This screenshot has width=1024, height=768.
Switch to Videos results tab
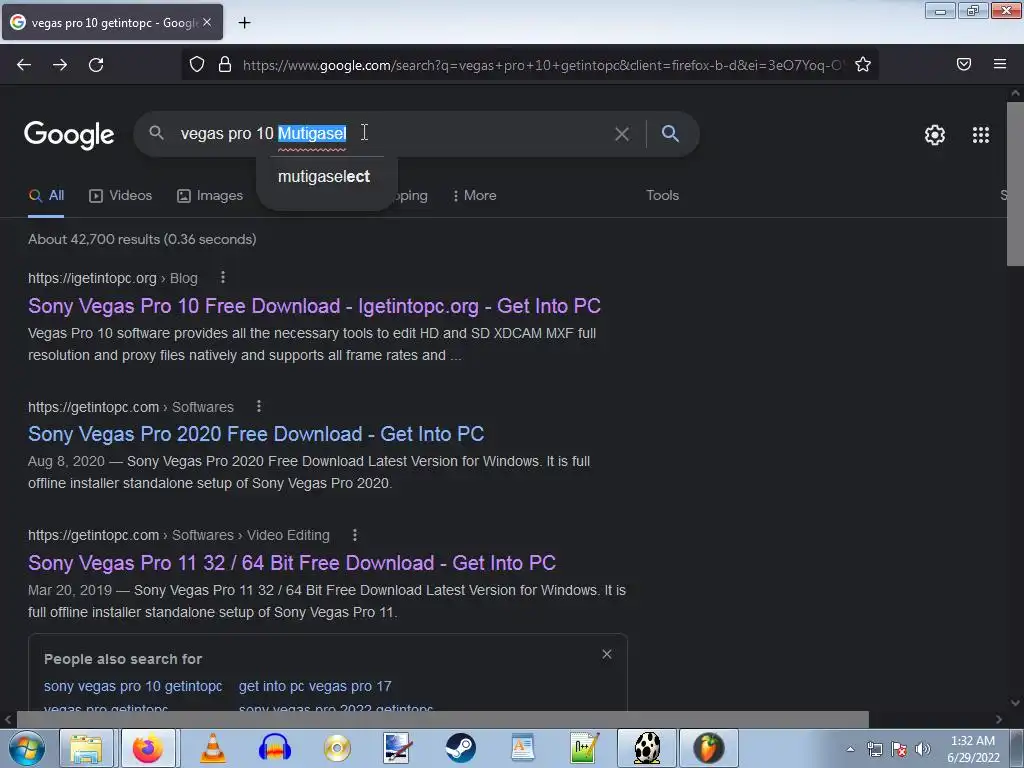tap(120, 195)
